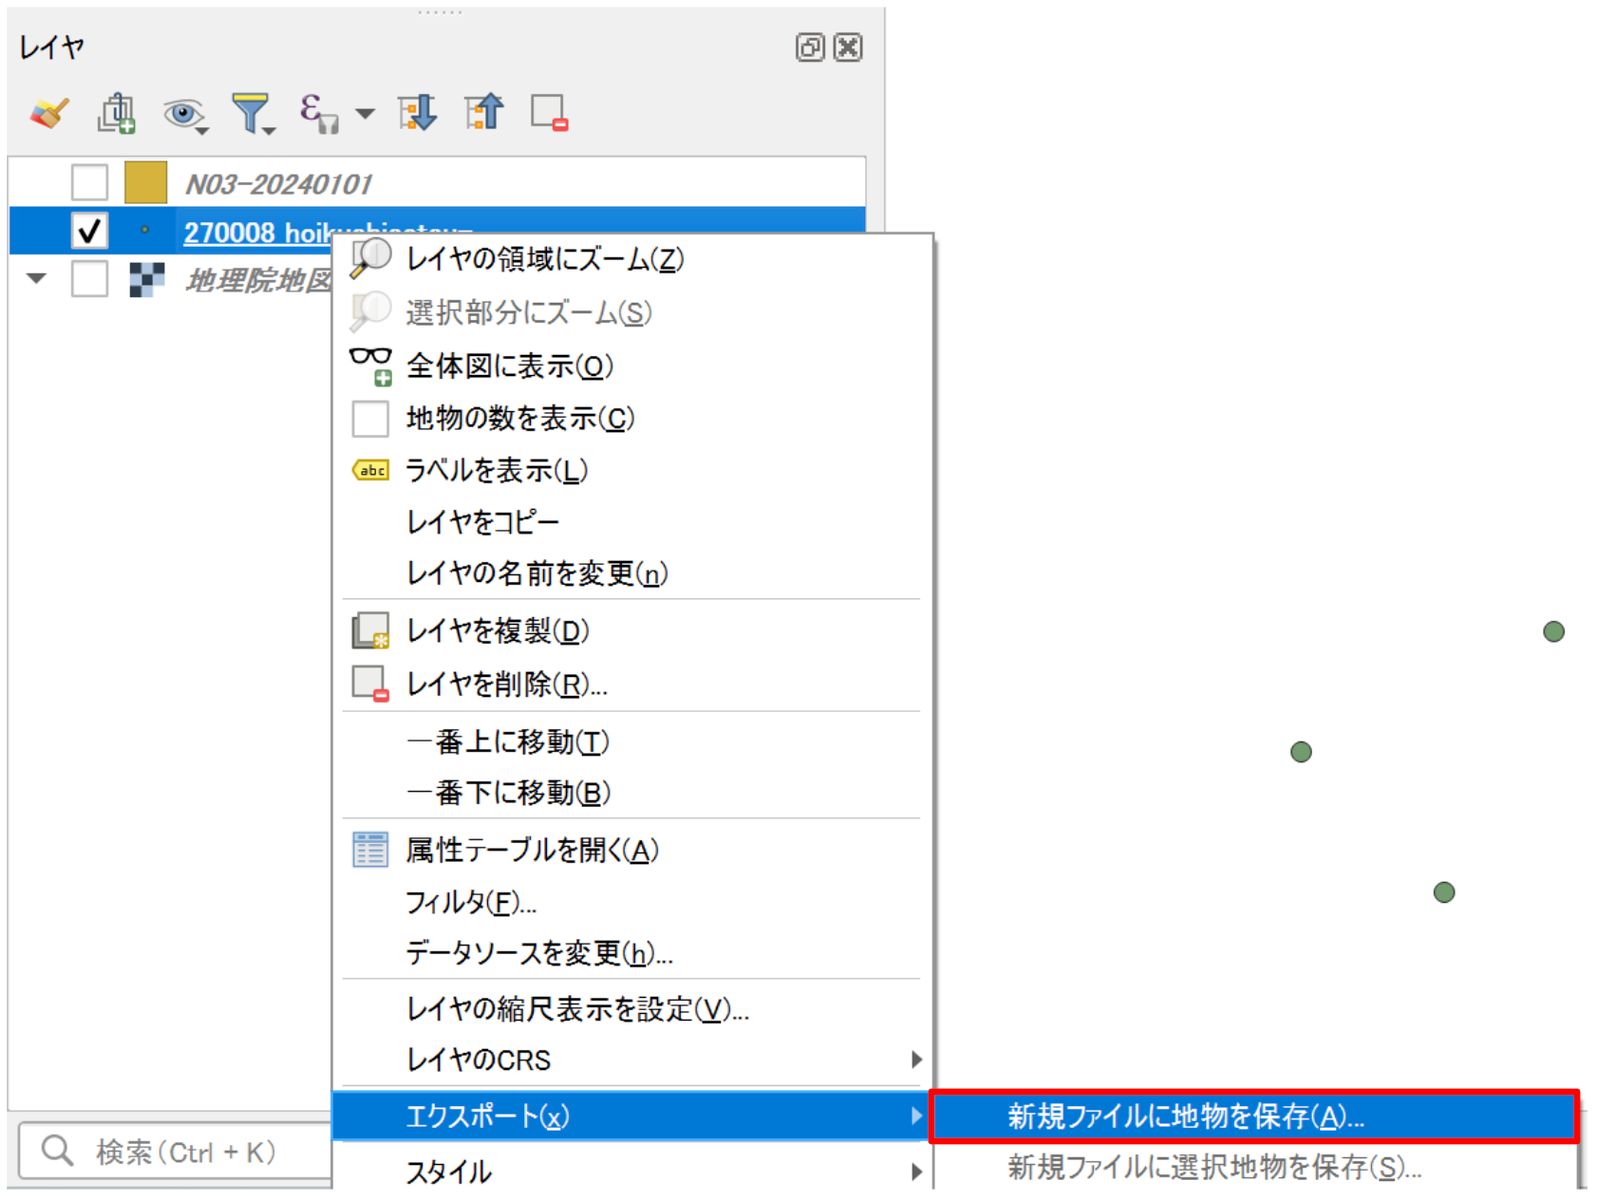Viewport: 1600px width, 1200px height.
Task: Click filter legend by expression icon
Action: (x=319, y=113)
